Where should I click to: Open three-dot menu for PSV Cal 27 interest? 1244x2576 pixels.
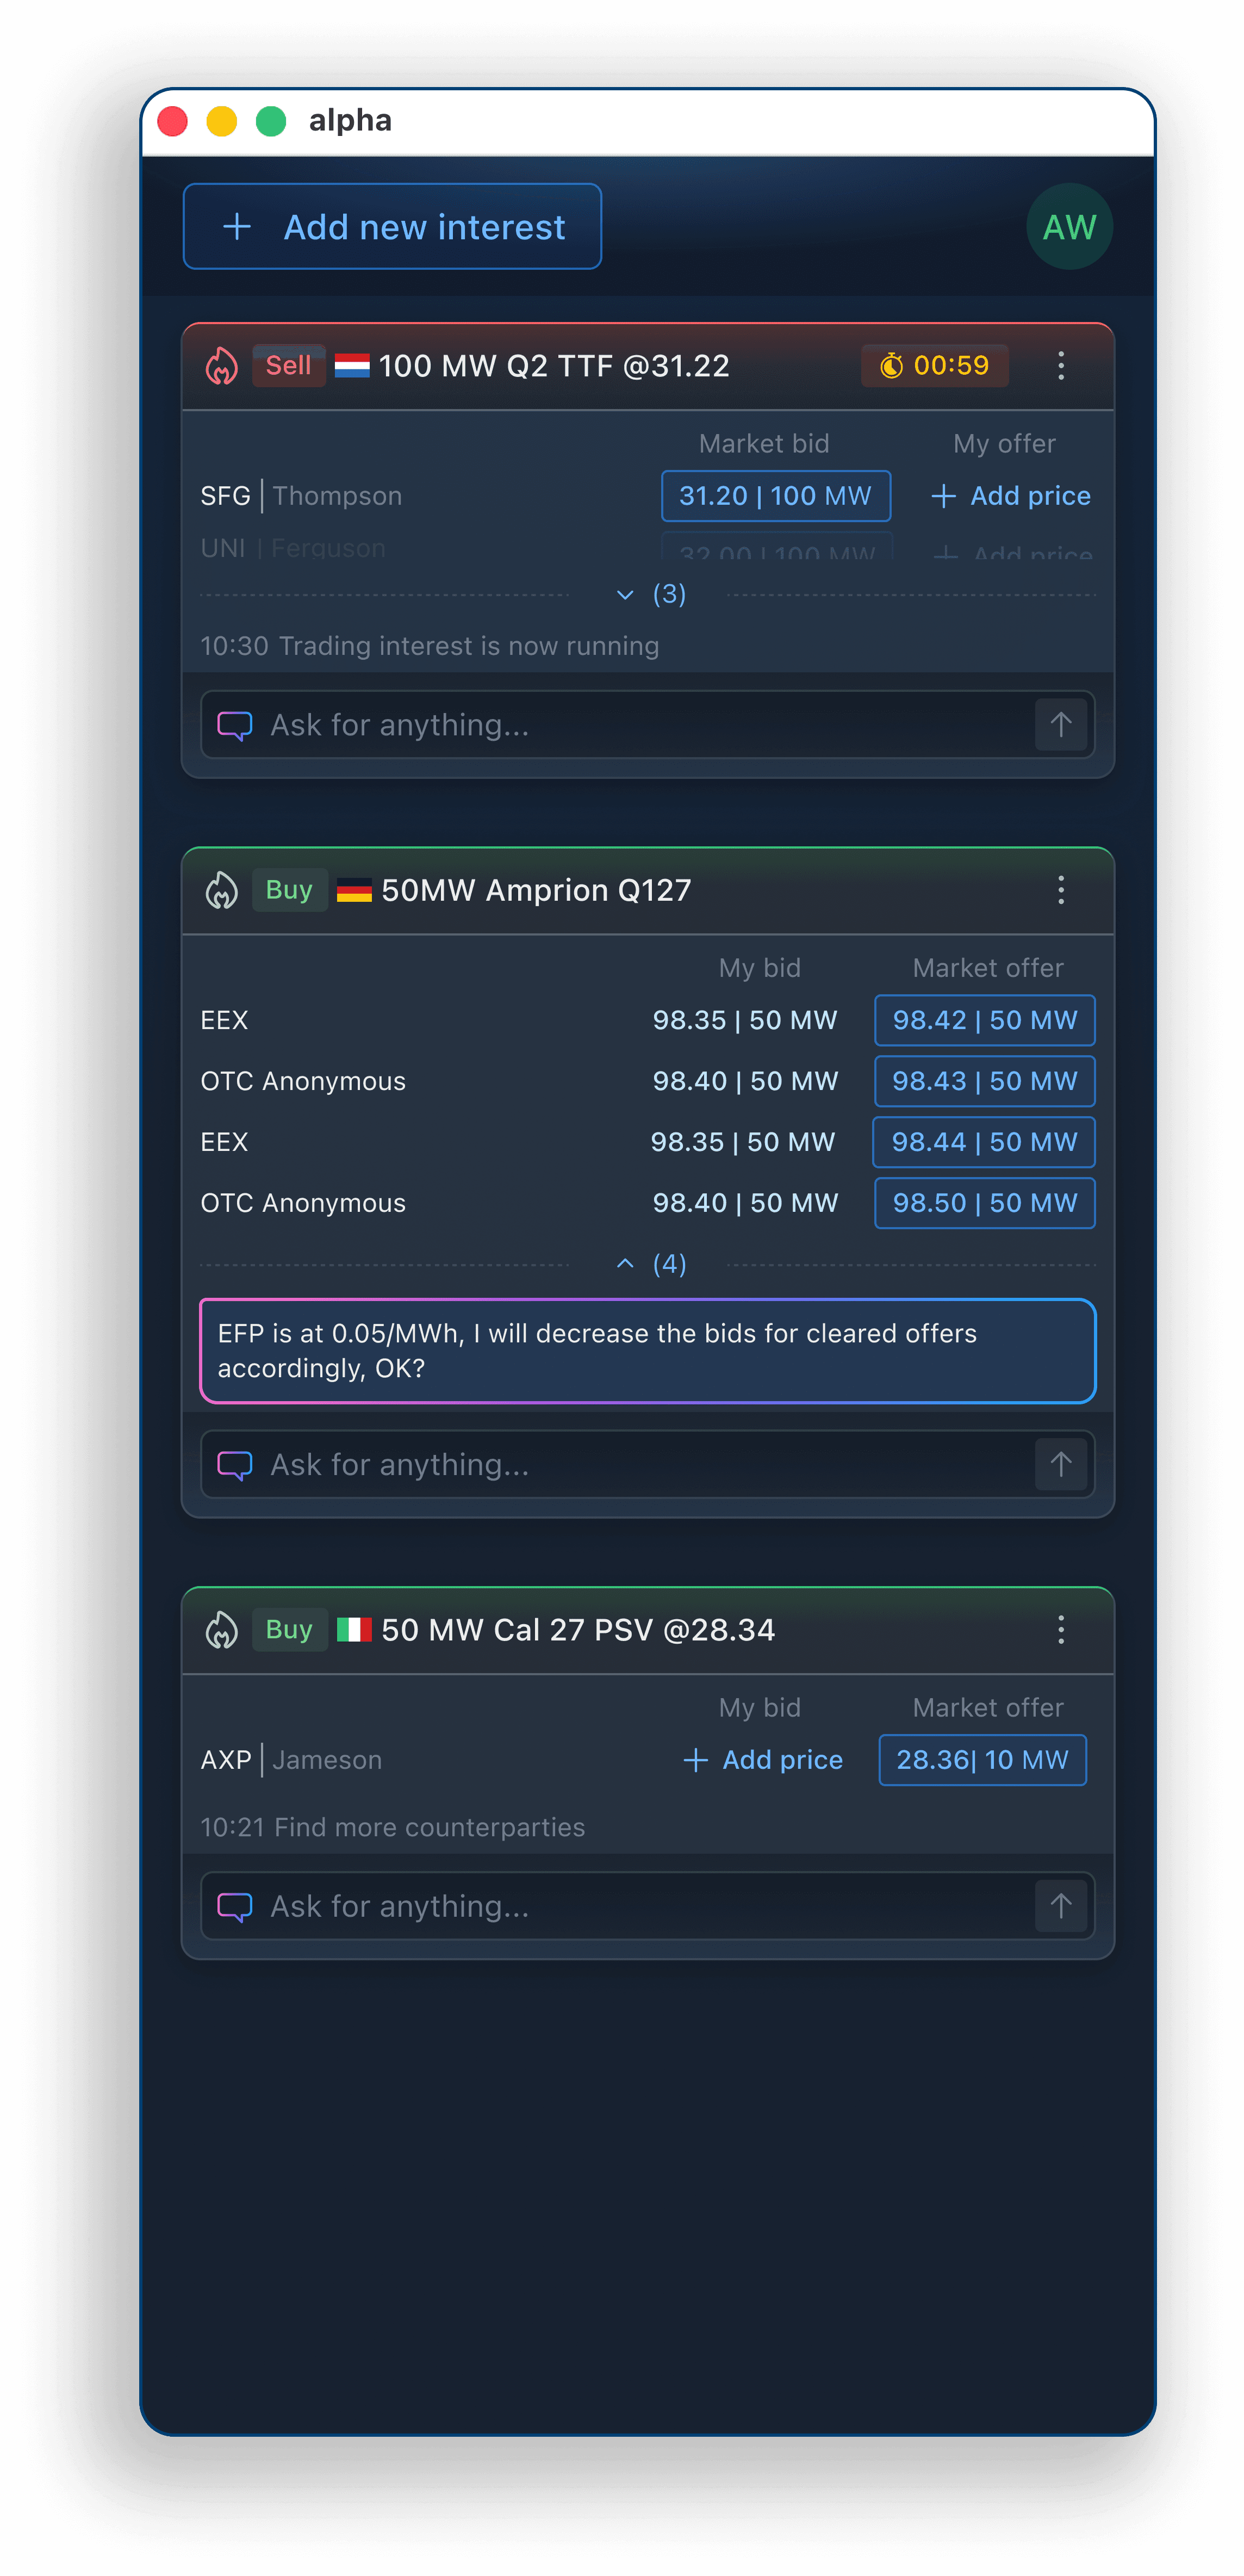[x=1061, y=1630]
